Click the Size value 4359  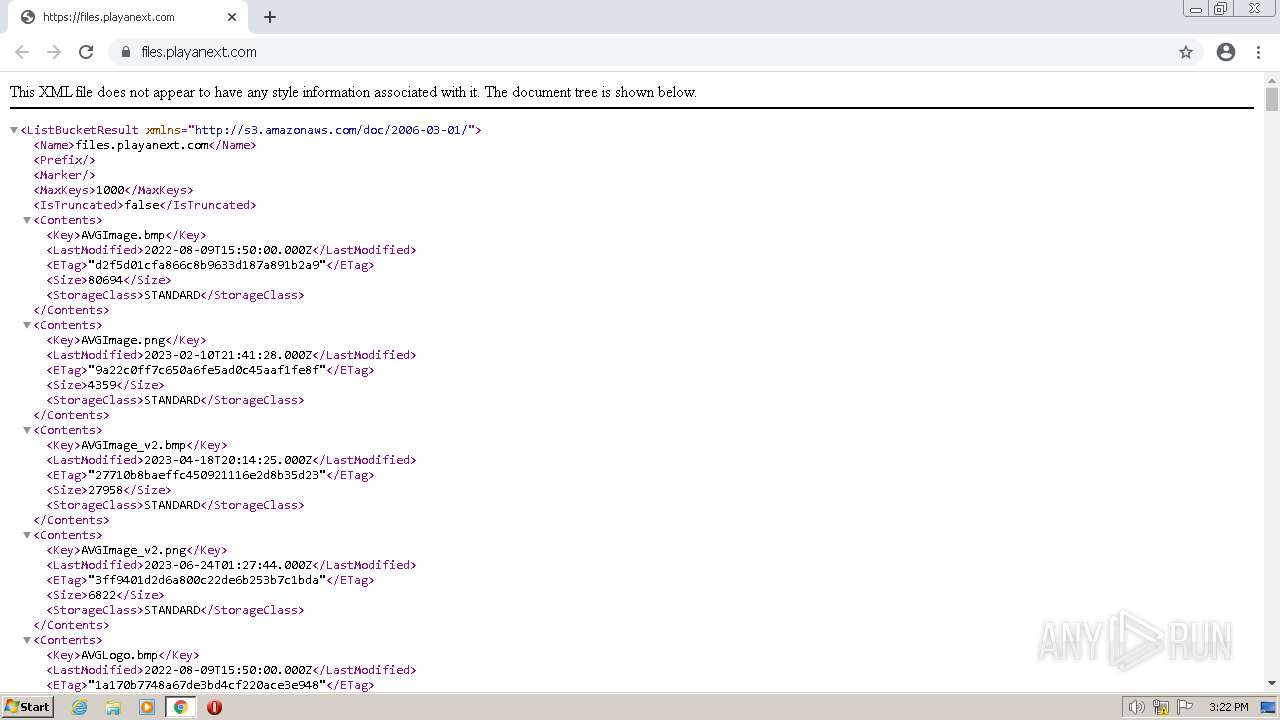tap(102, 385)
